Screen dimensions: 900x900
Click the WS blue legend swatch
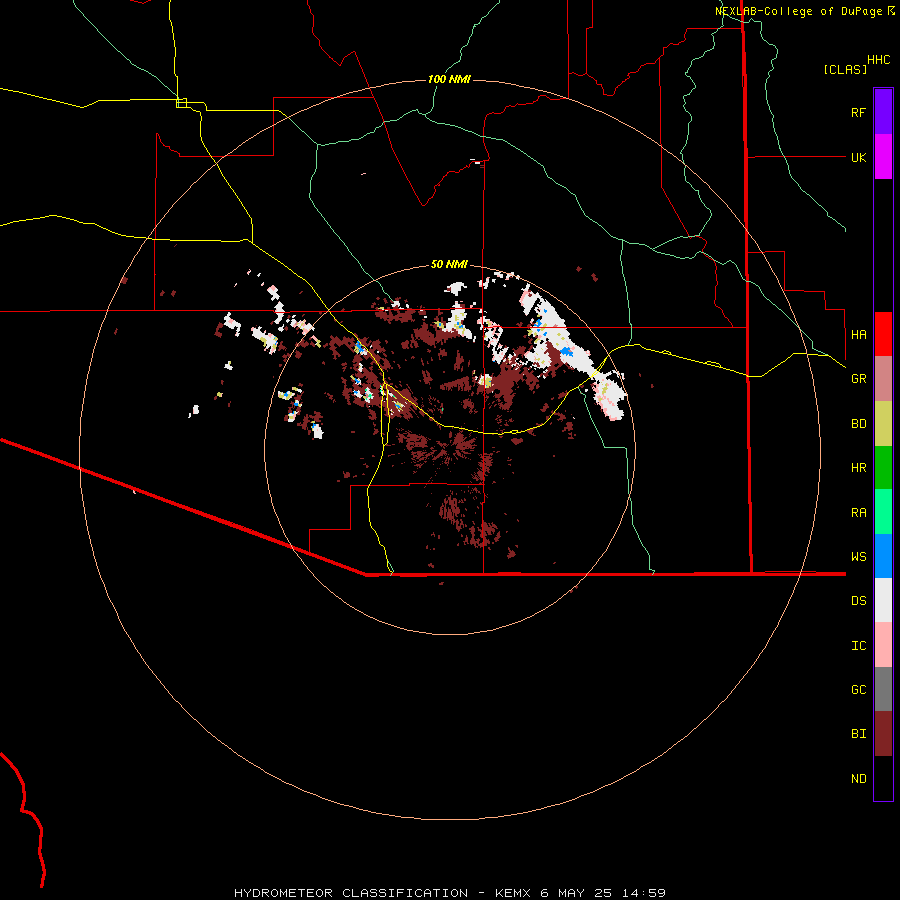[x=883, y=556]
